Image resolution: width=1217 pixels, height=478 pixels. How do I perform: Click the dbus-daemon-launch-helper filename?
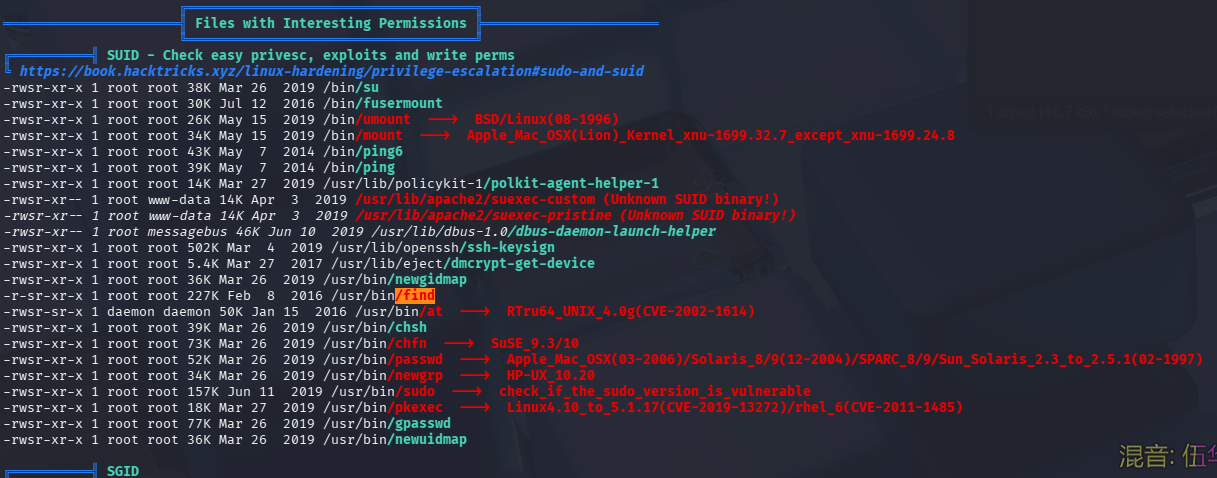[612, 231]
